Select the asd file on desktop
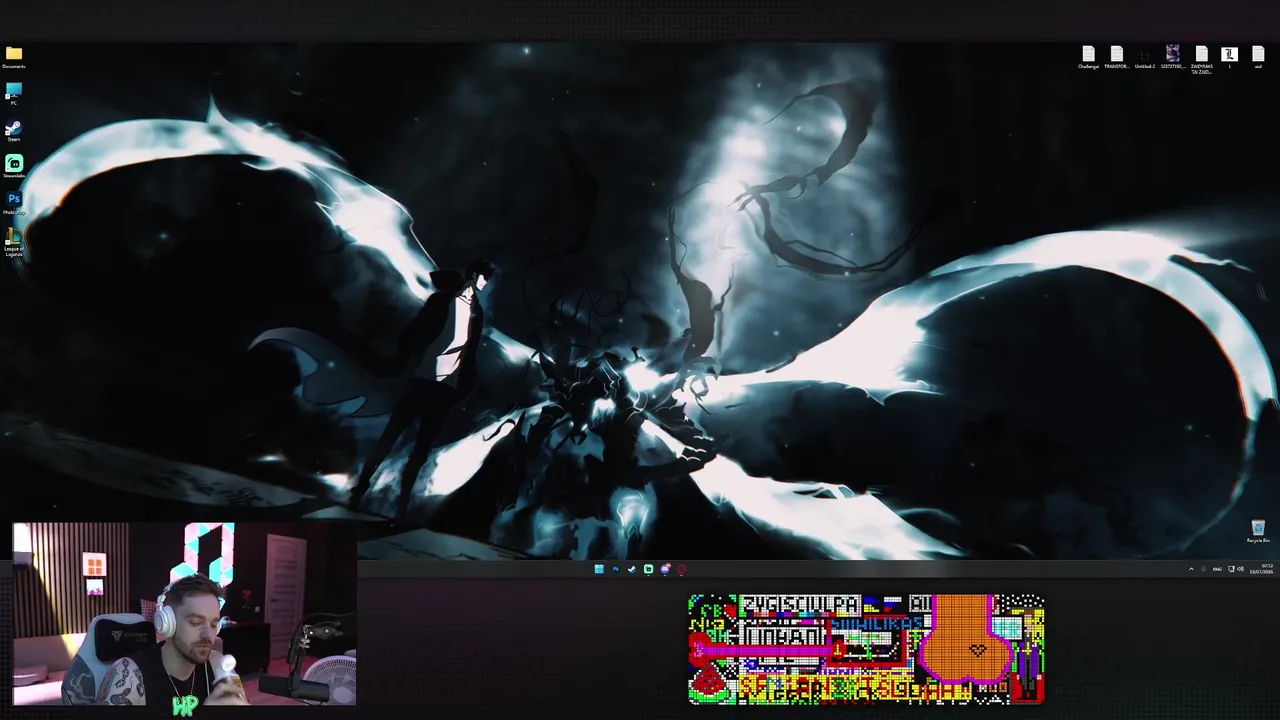Viewport: 1280px width, 720px height. pyautogui.click(x=1258, y=57)
